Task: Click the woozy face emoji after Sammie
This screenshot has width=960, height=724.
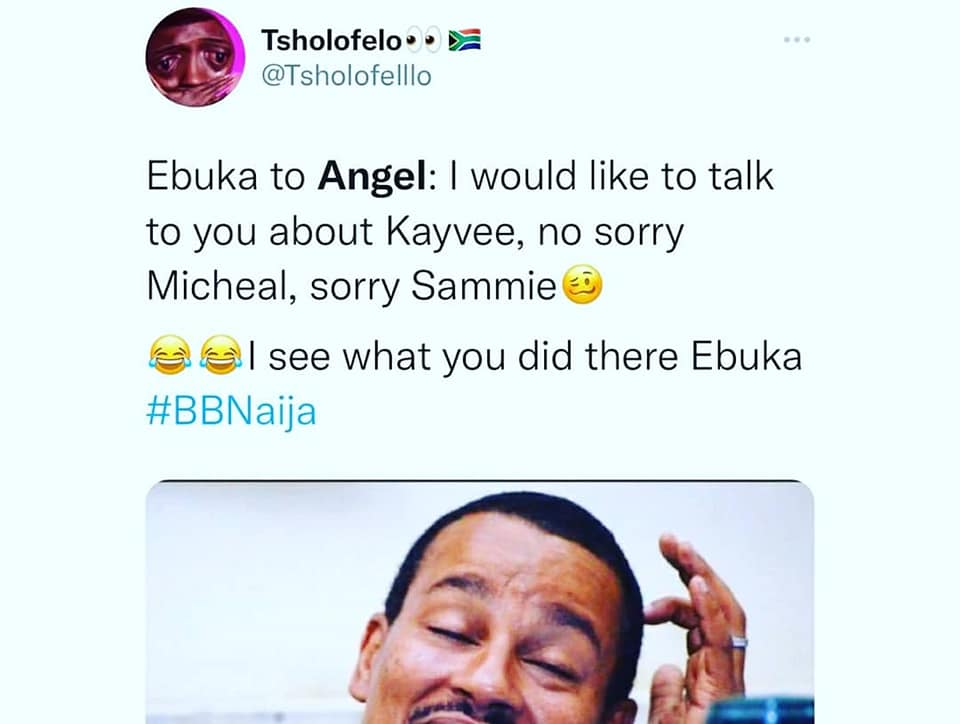Action: (x=582, y=285)
